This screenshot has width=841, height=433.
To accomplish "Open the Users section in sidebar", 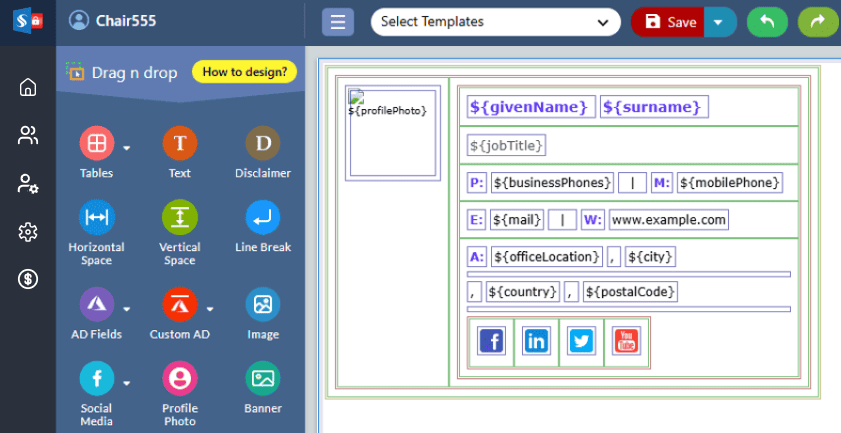I will pos(28,135).
